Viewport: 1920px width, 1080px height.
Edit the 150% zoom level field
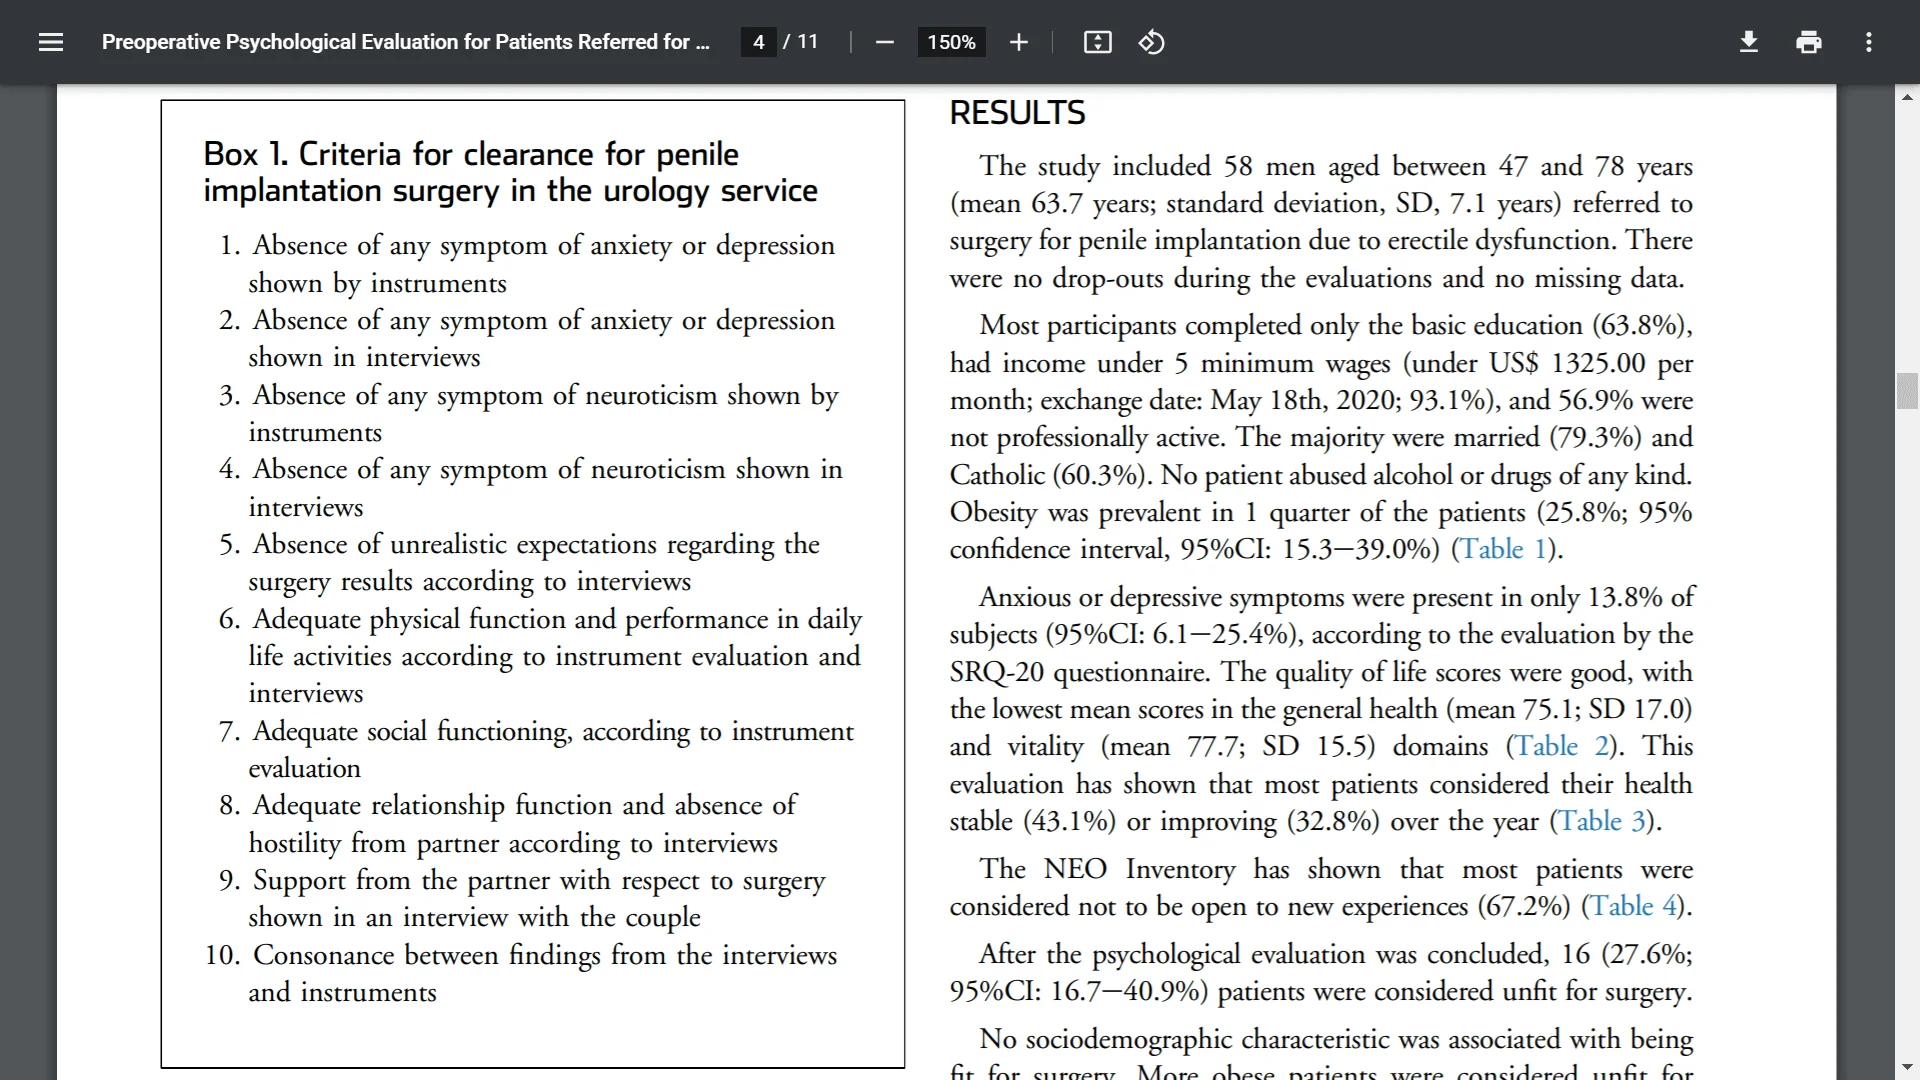(951, 42)
